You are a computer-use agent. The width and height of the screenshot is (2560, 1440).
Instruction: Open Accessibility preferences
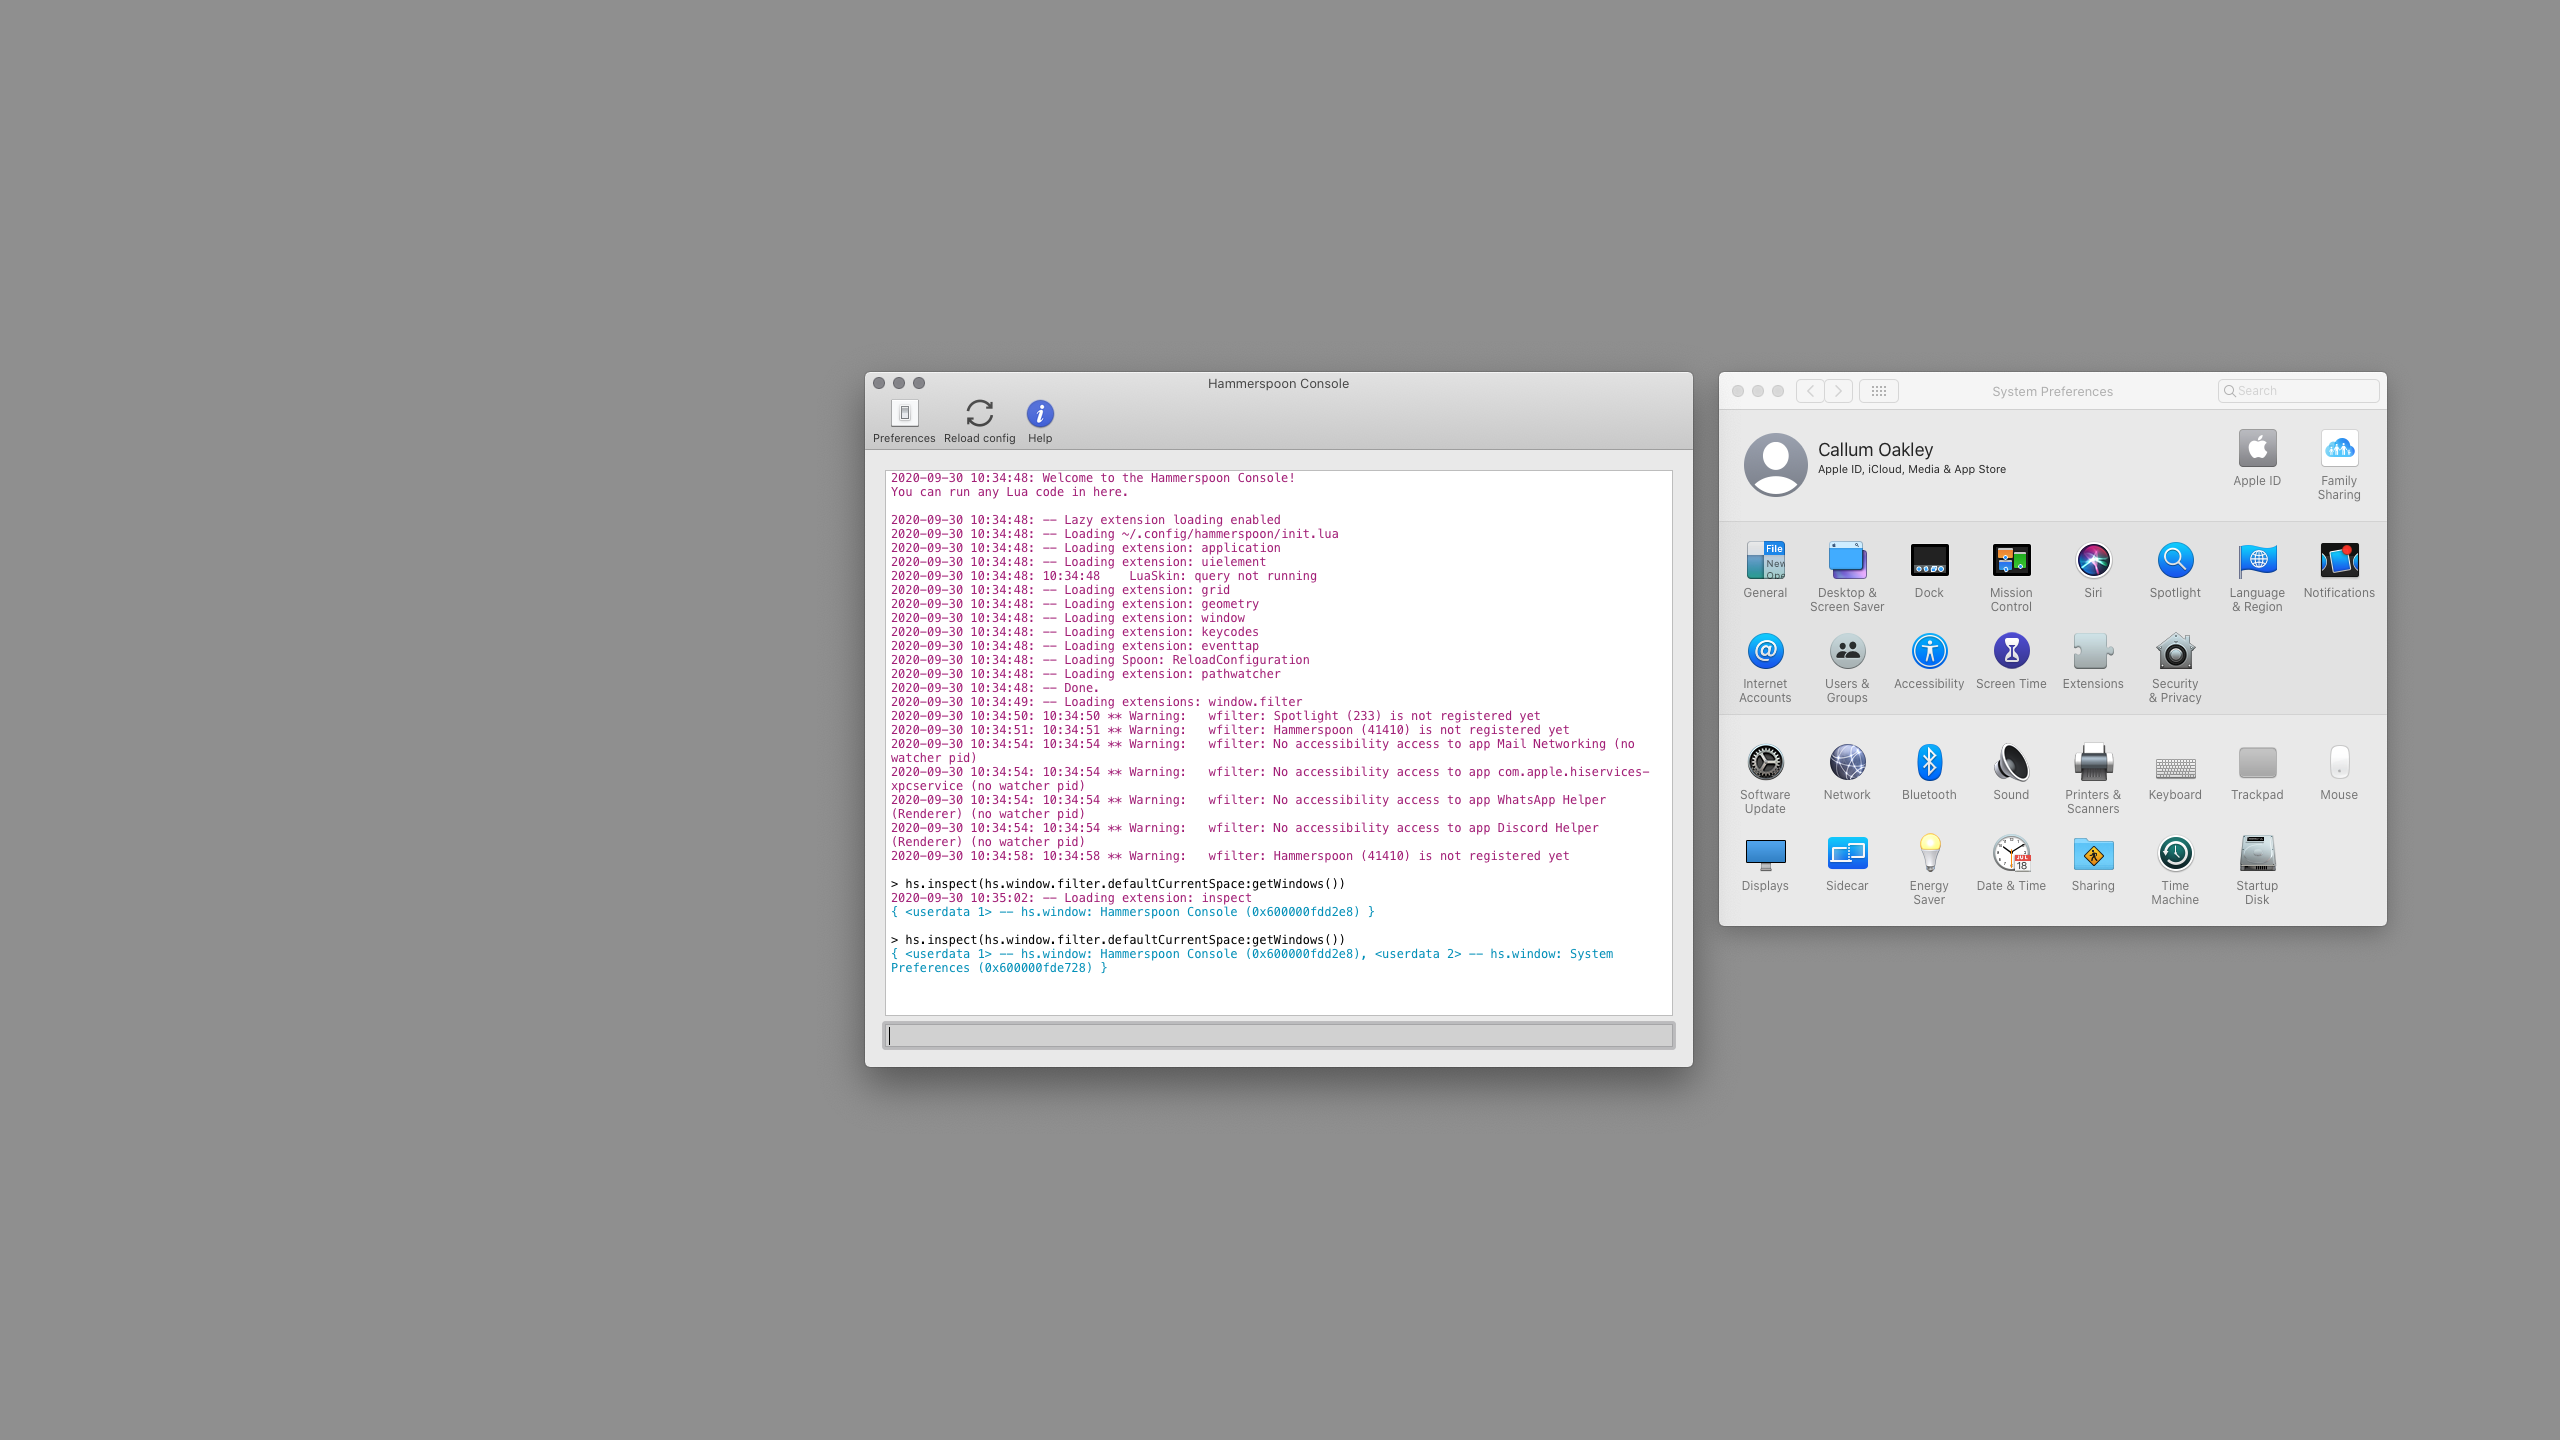(1929, 662)
